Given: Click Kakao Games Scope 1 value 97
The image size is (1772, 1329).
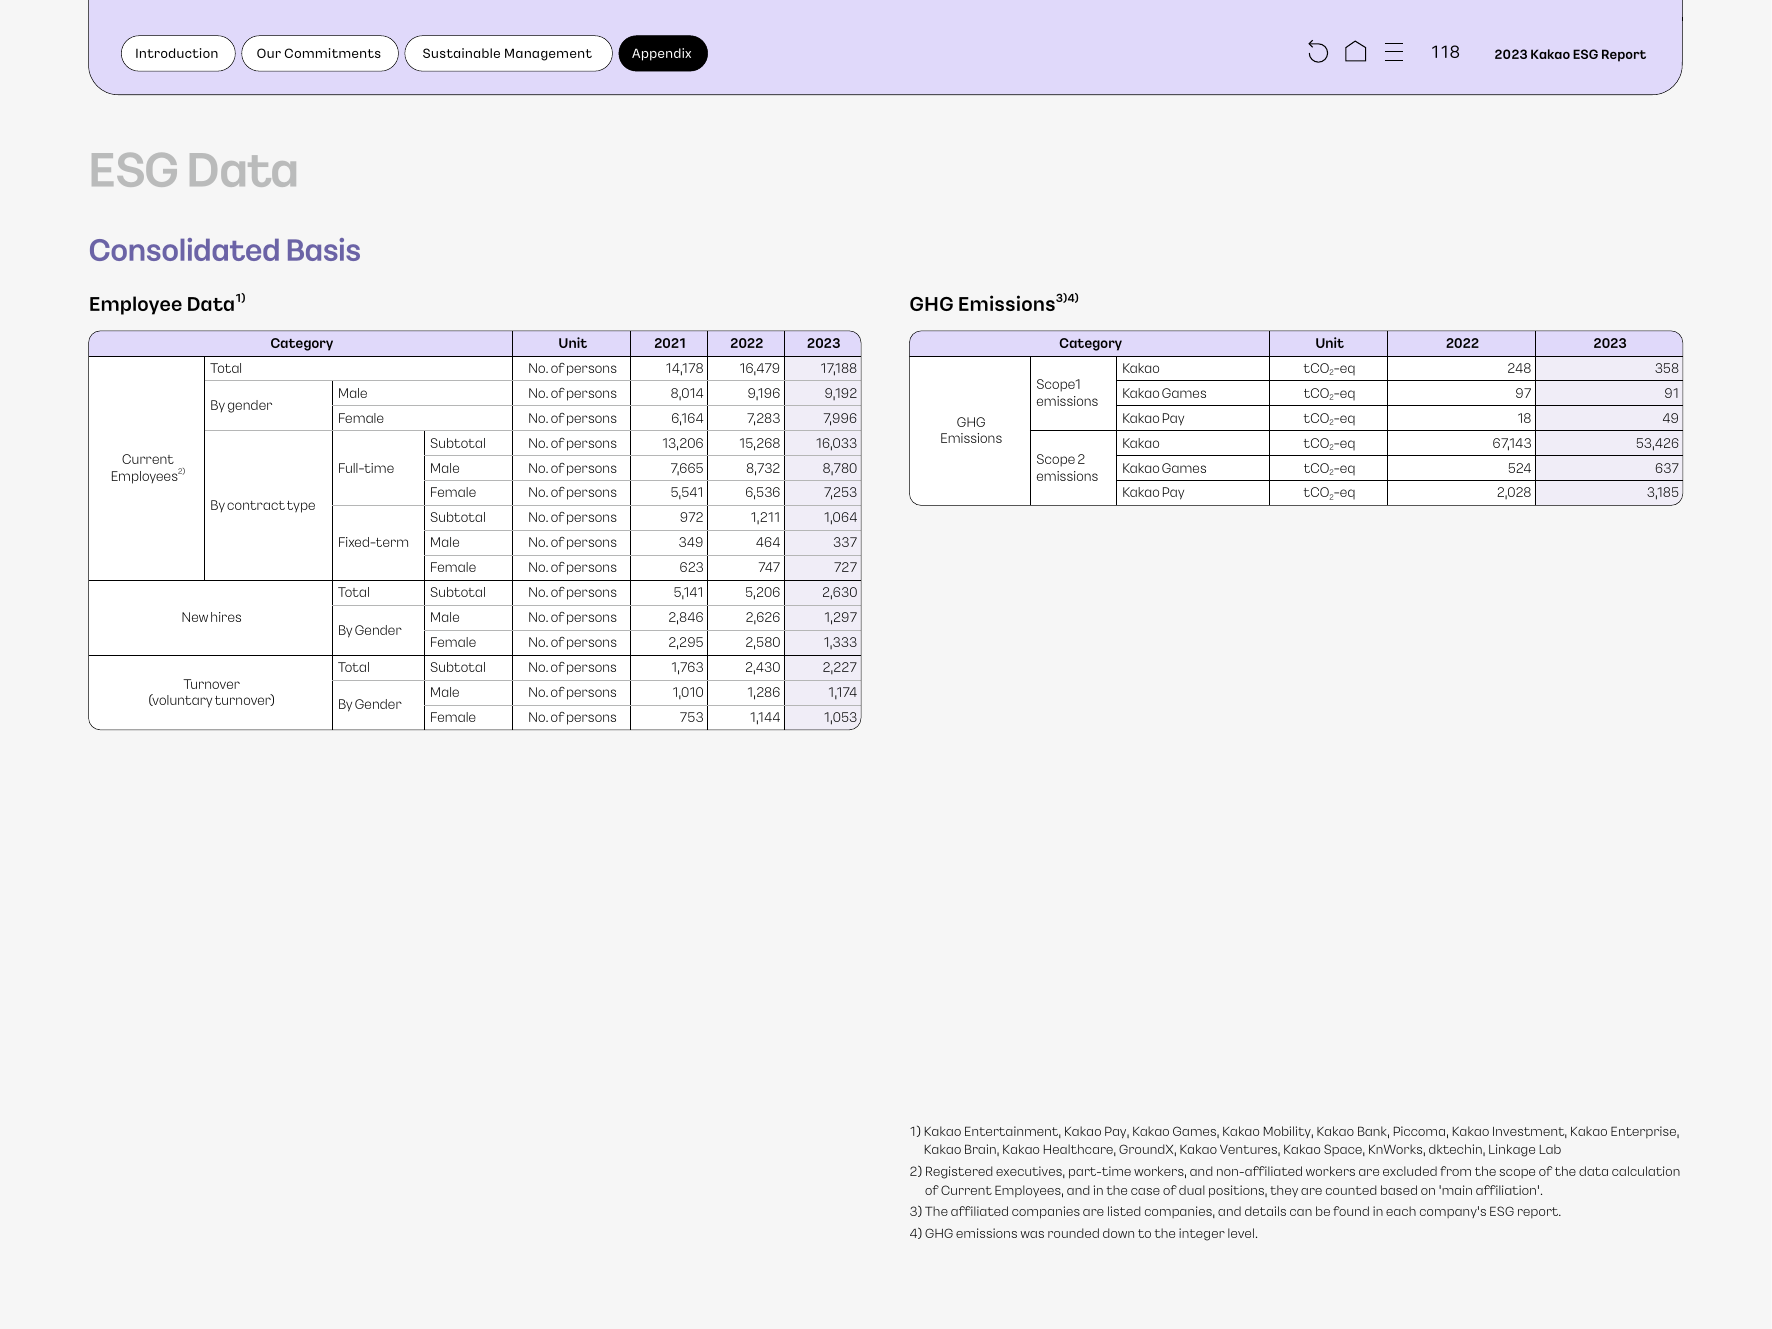Looking at the screenshot, I should coord(1522,393).
